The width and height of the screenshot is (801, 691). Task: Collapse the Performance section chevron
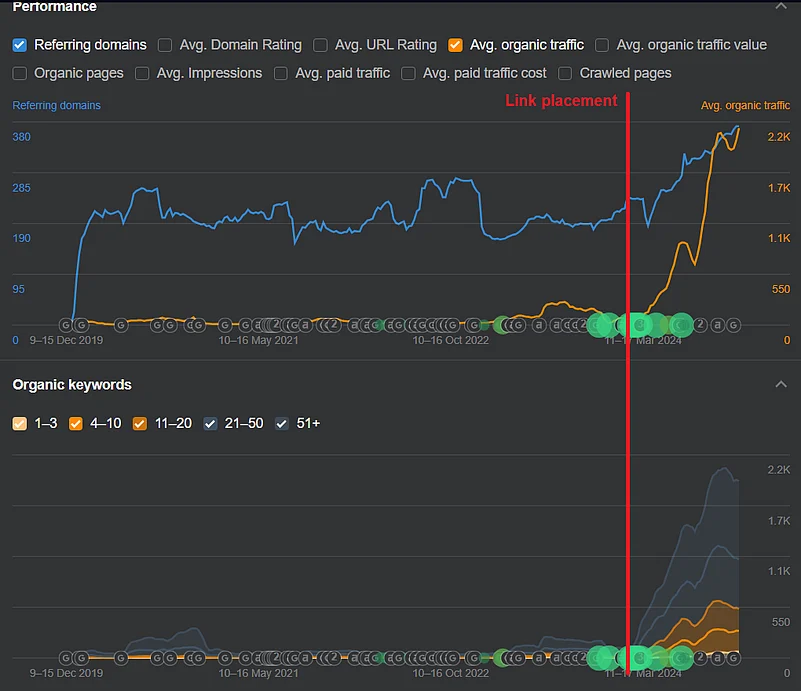click(x=781, y=6)
